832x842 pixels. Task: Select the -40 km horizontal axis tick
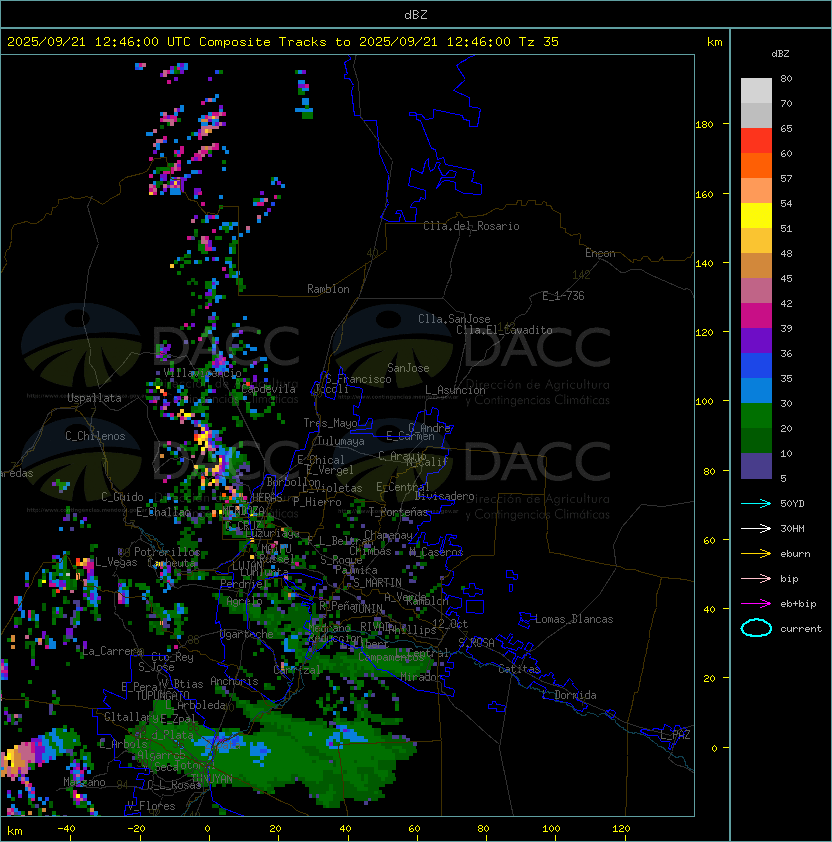[x=66, y=829]
